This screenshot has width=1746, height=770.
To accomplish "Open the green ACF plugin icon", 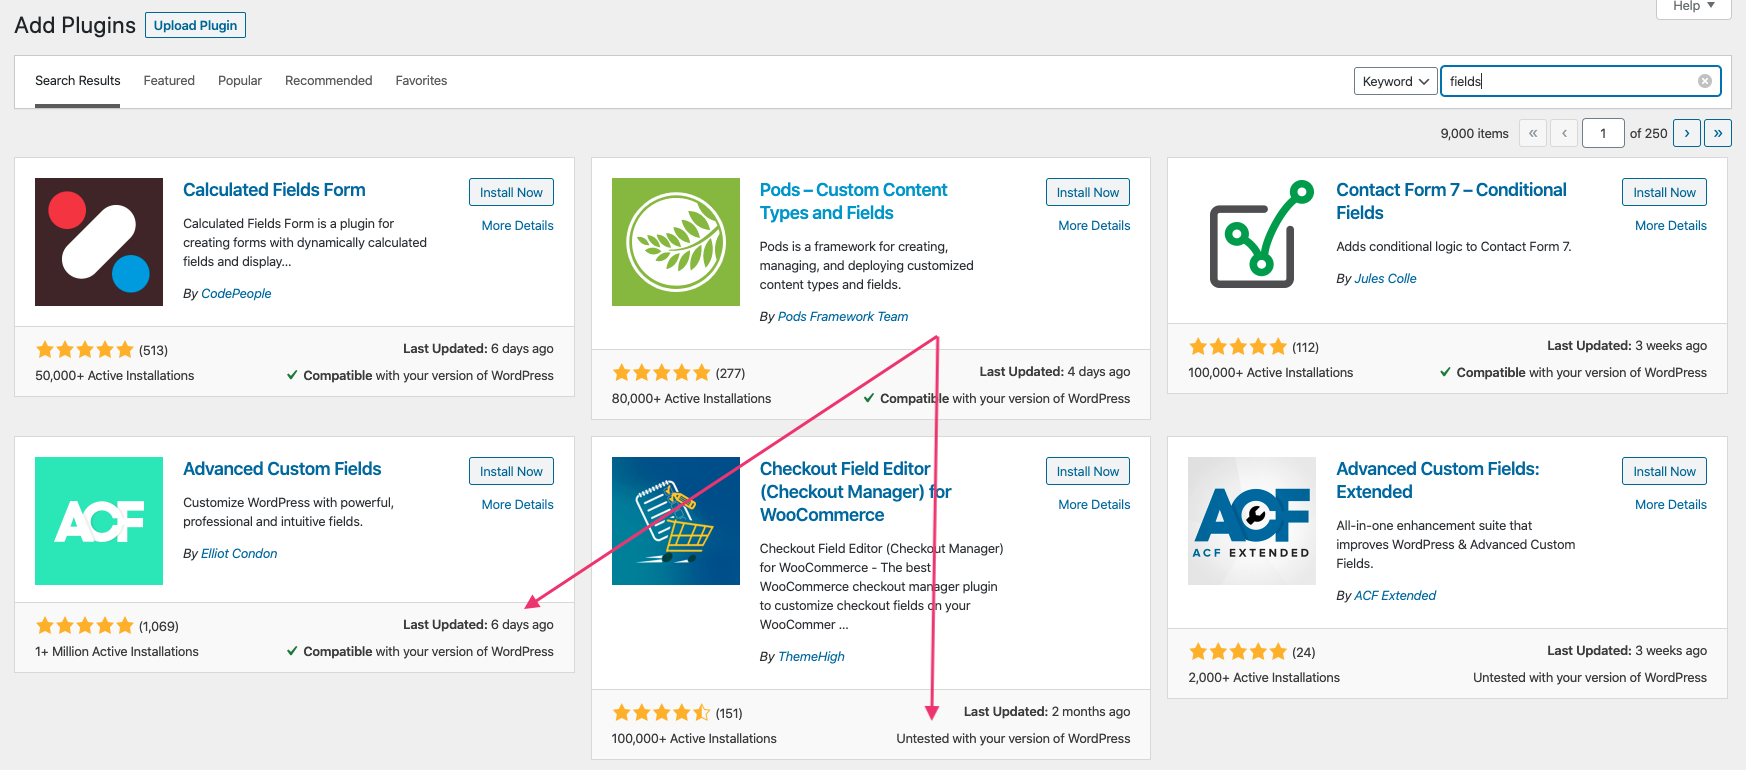I will pos(99,521).
